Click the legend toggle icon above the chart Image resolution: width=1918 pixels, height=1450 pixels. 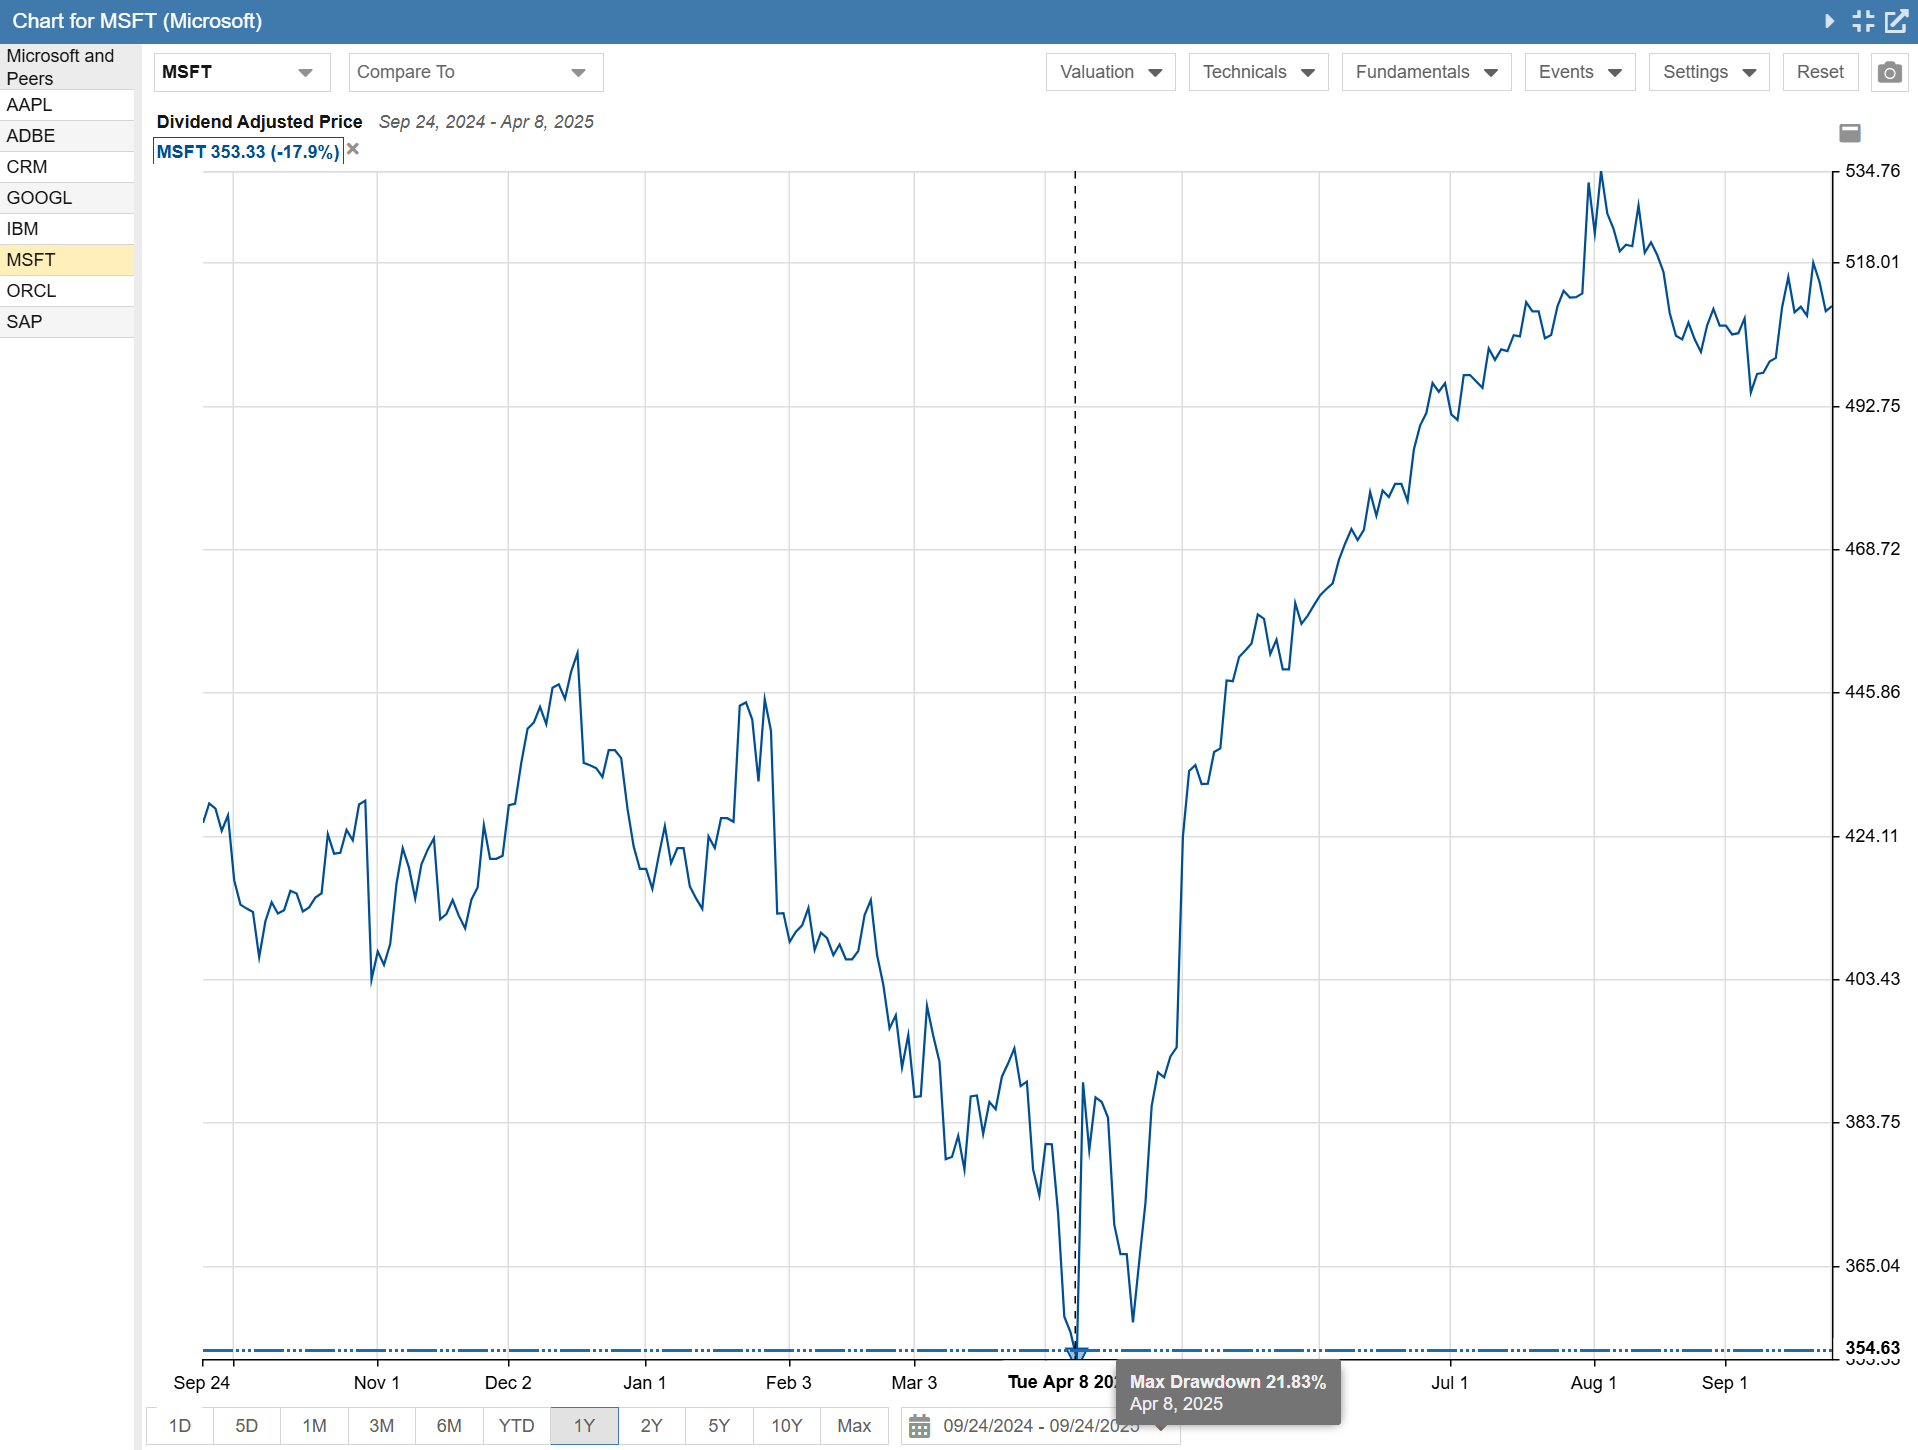pos(1850,133)
